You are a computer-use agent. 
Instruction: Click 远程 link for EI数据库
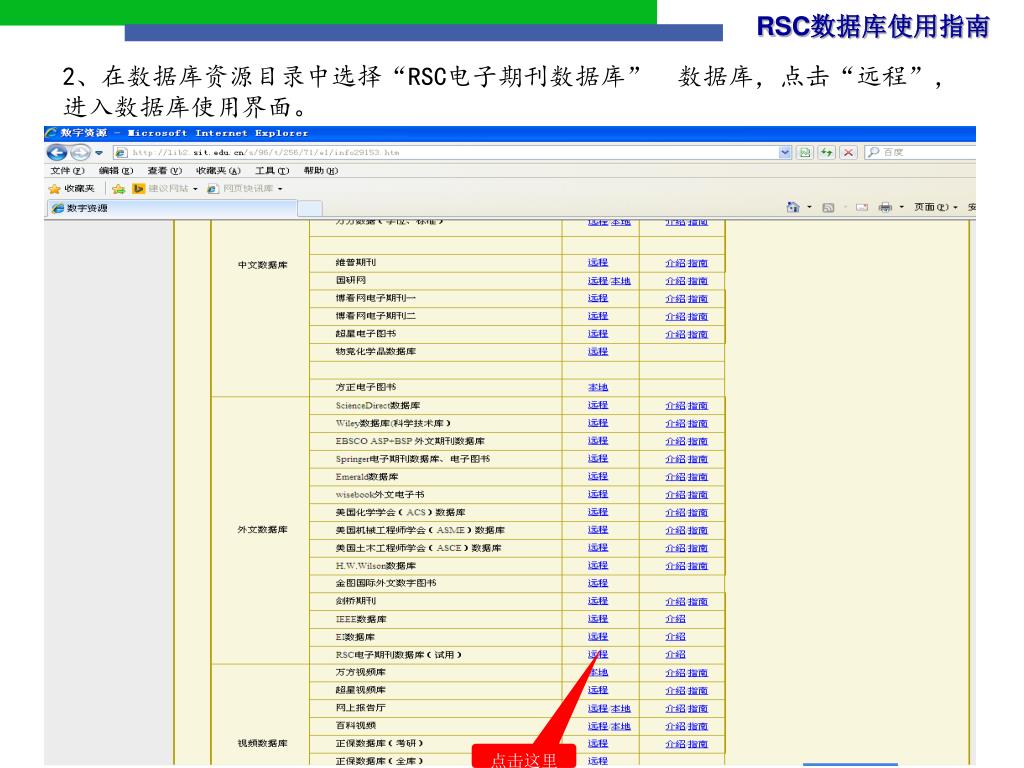pos(598,637)
